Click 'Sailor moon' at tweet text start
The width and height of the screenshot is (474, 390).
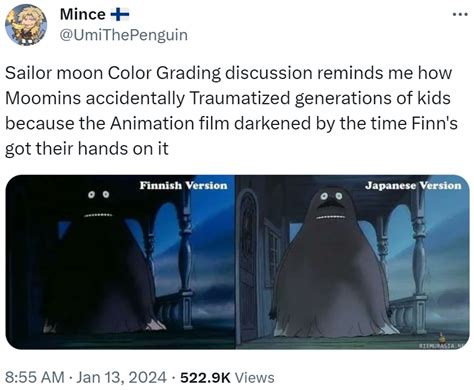click(54, 73)
